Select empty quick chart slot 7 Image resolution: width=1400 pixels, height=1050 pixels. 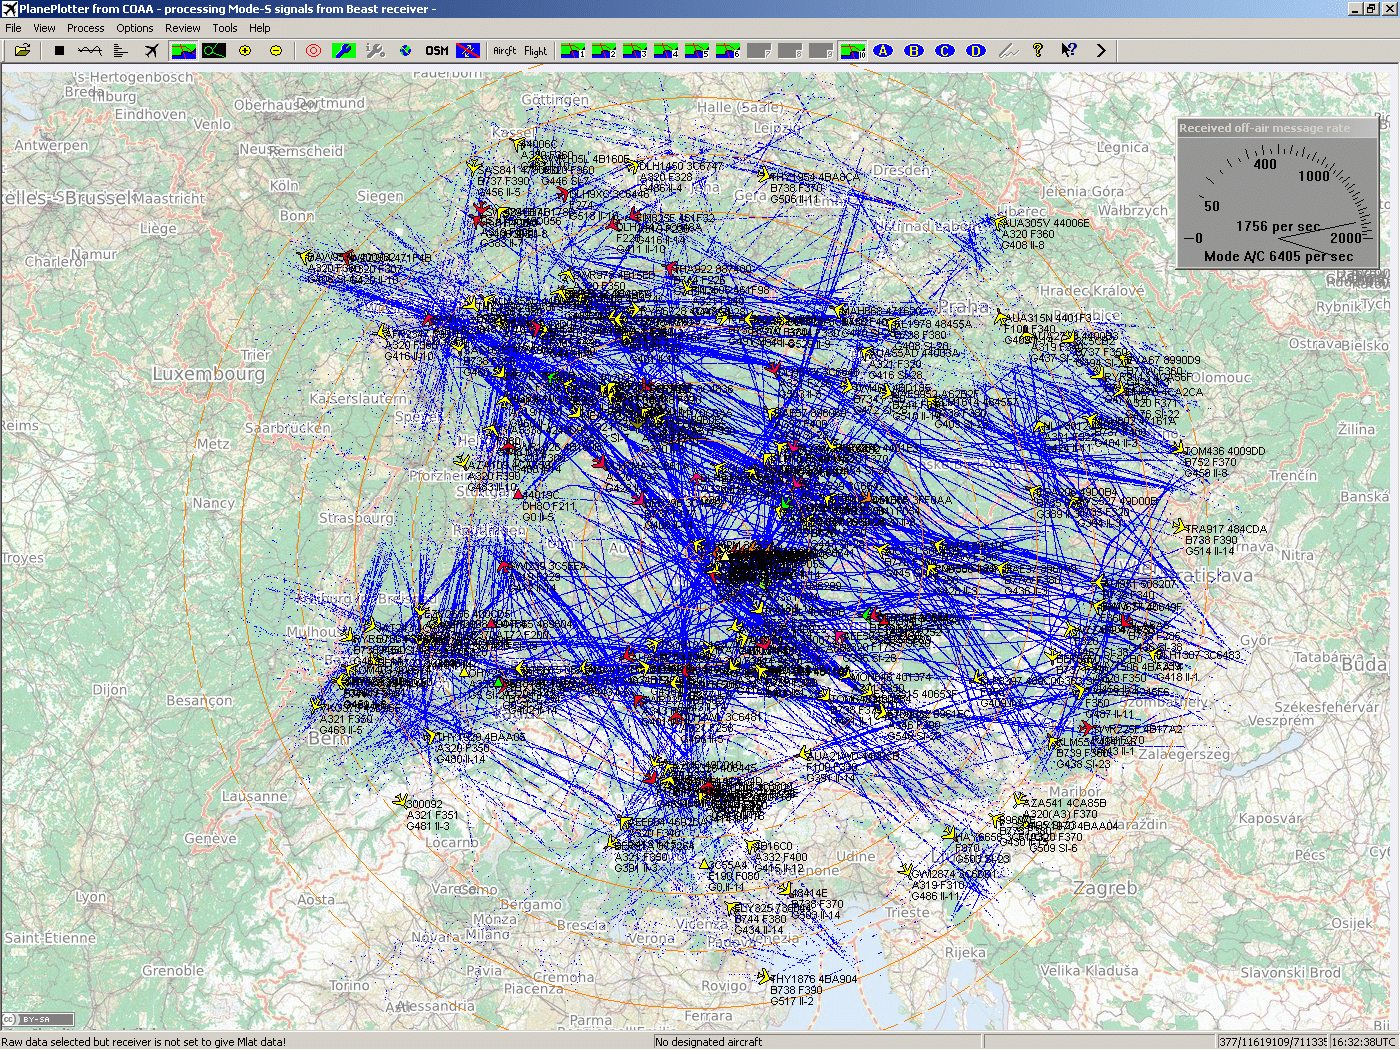(759, 50)
